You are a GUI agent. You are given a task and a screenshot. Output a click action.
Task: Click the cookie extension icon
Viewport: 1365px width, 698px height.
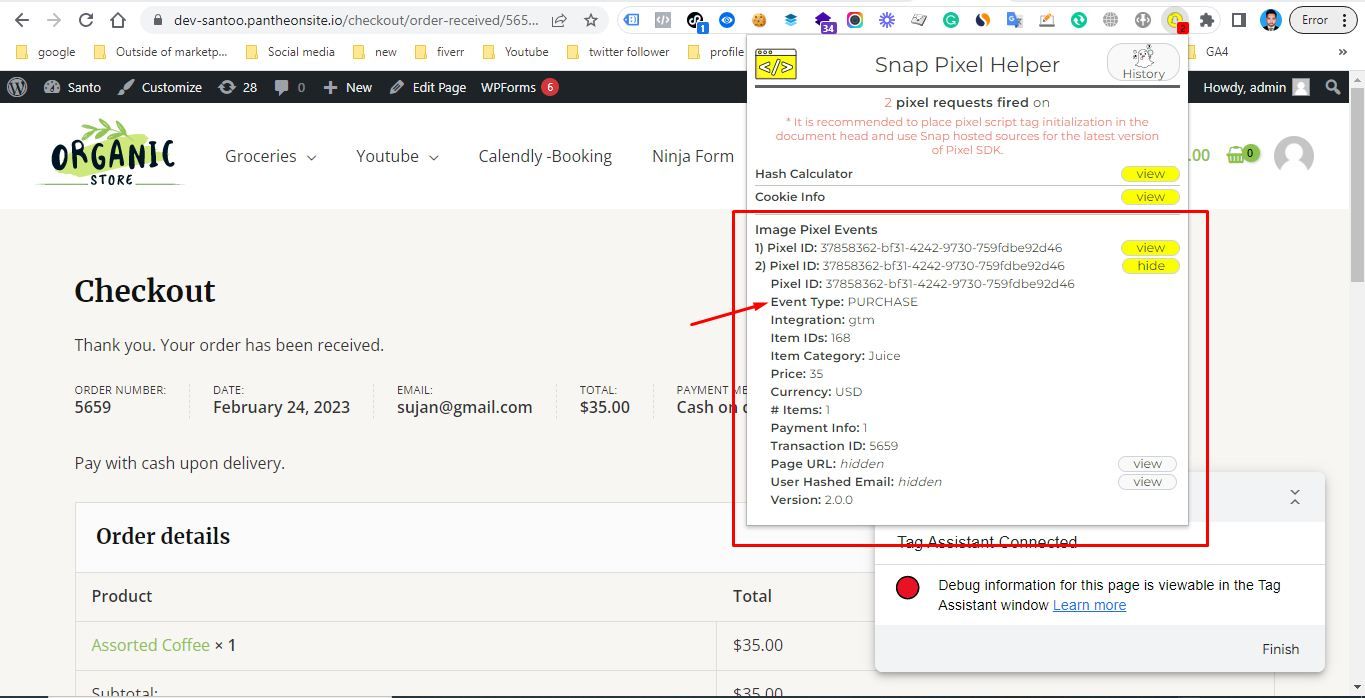[x=759, y=20]
